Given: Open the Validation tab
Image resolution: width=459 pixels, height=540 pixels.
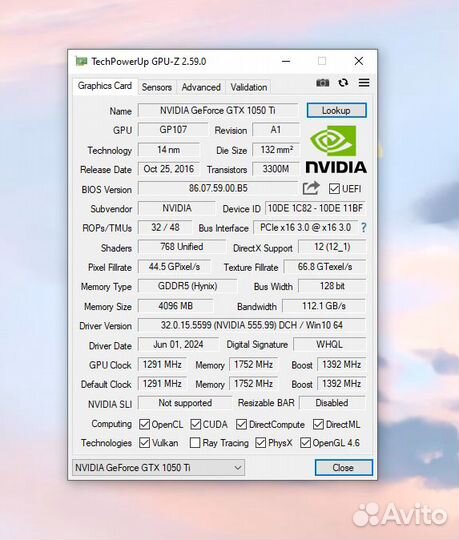Looking at the screenshot, I should pyautogui.click(x=249, y=87).
